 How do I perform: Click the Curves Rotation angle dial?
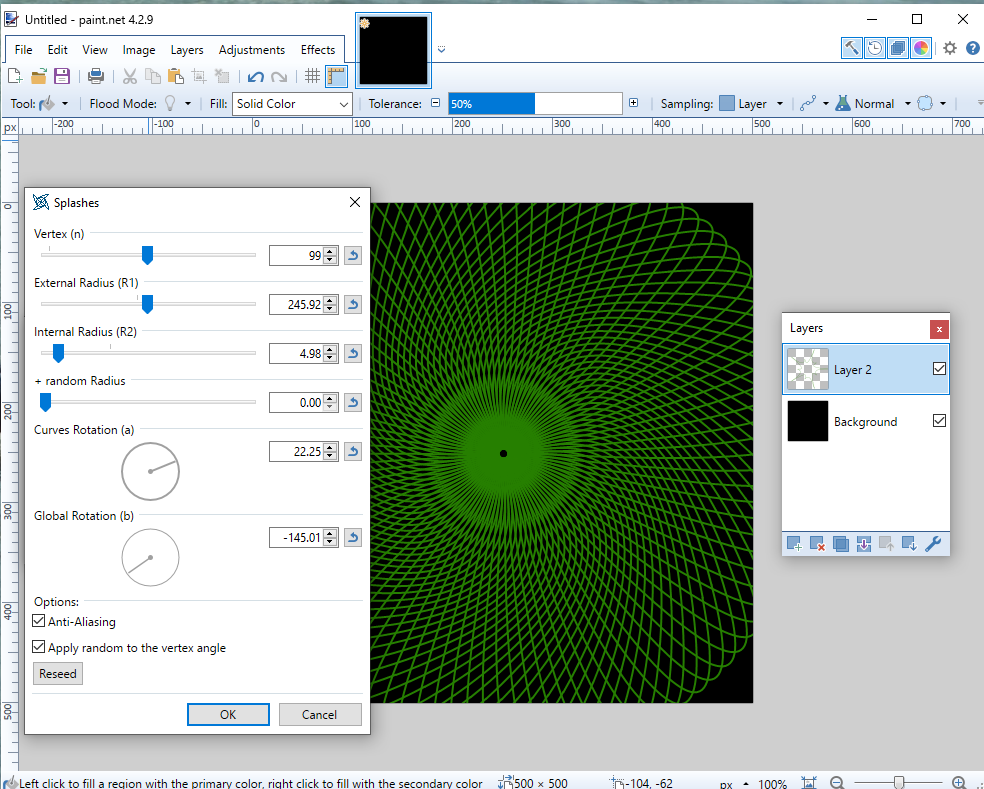tap(151, 471)
